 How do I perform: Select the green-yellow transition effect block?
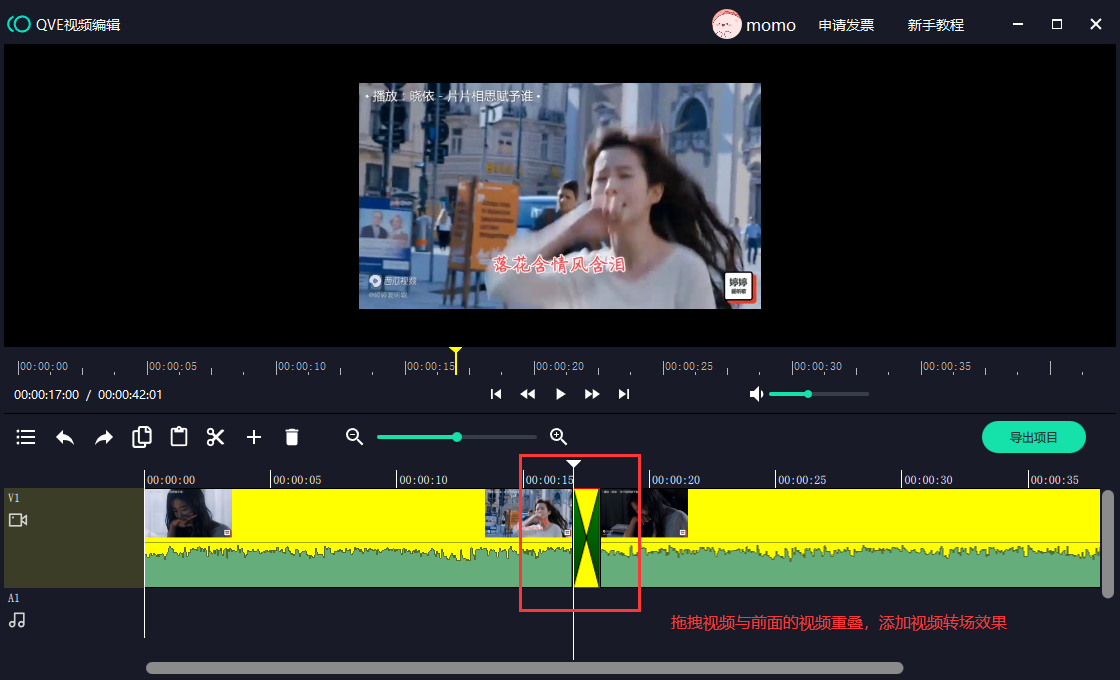click(x=586, y=538)
